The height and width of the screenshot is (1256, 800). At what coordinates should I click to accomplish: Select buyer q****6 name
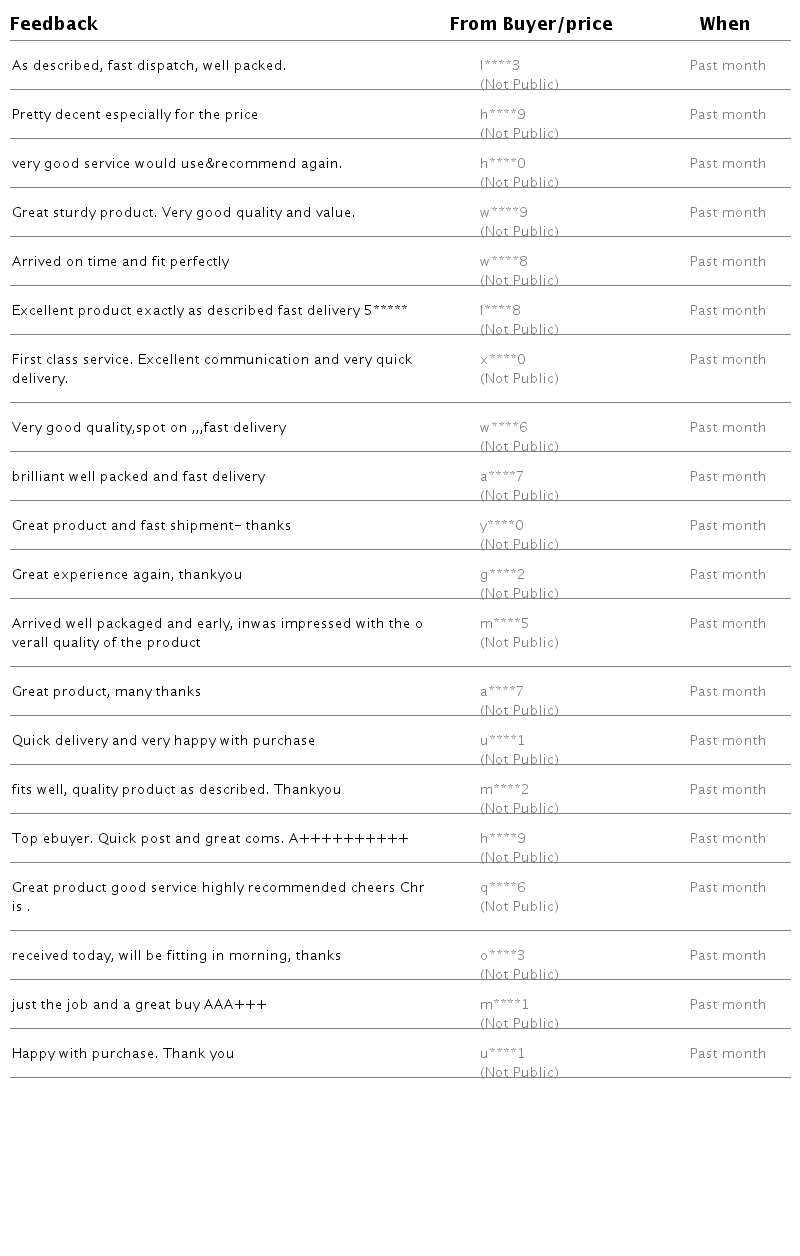502,888
